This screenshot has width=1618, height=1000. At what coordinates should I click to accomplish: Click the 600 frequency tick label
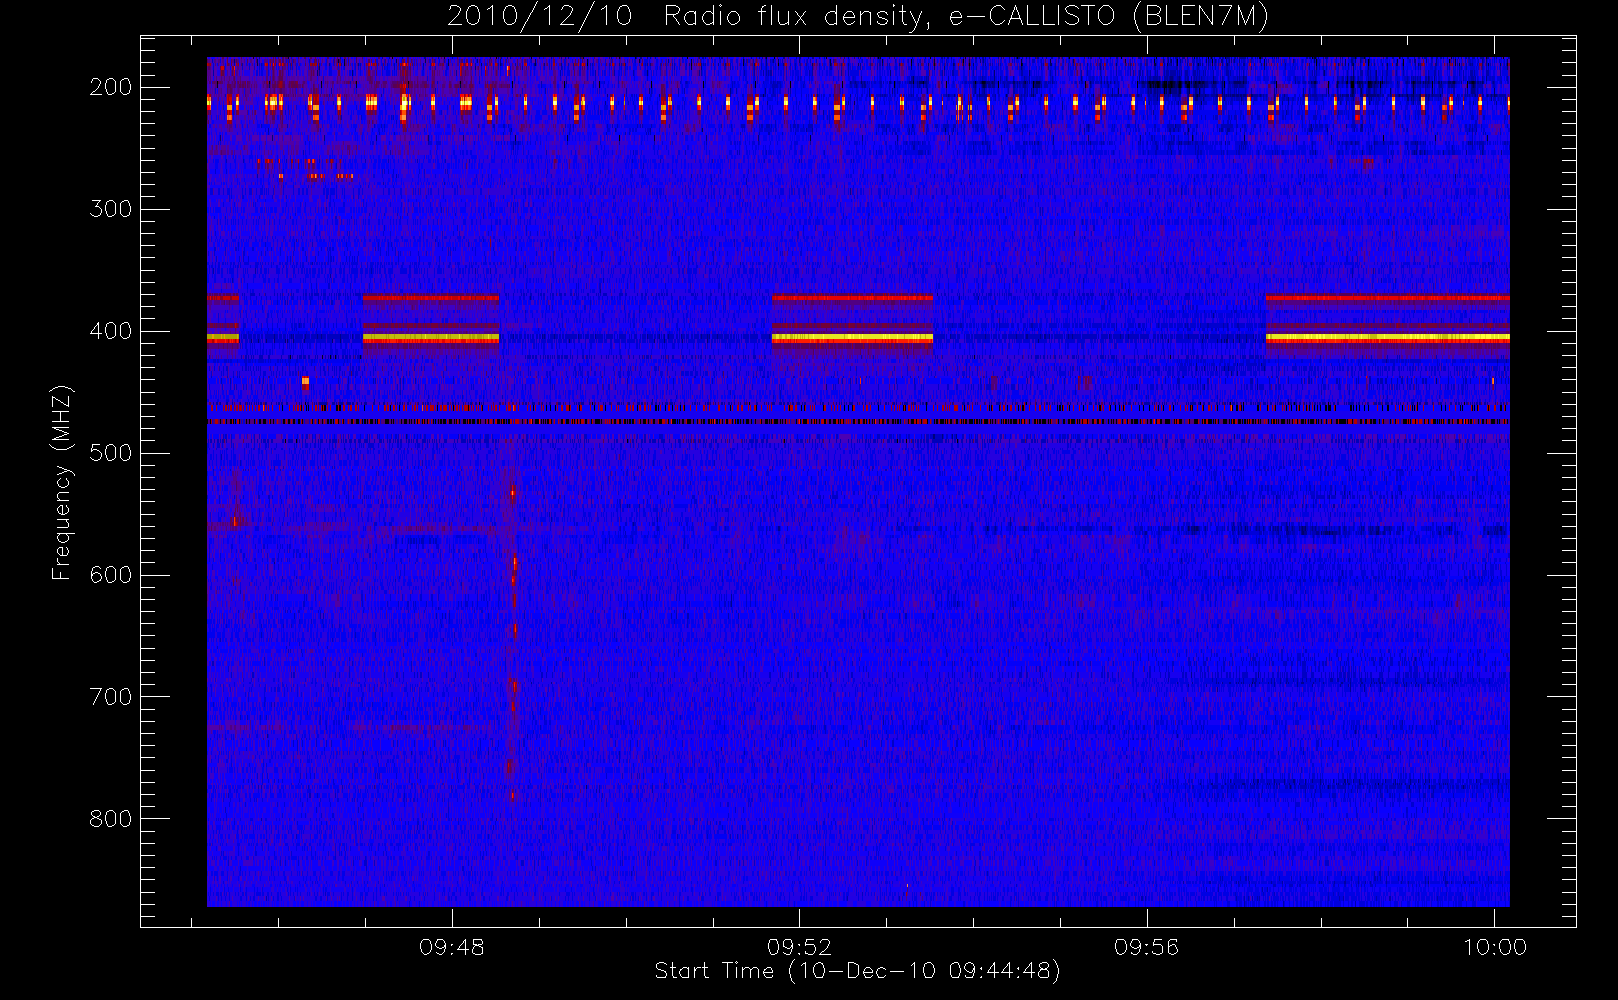(111, 575)
